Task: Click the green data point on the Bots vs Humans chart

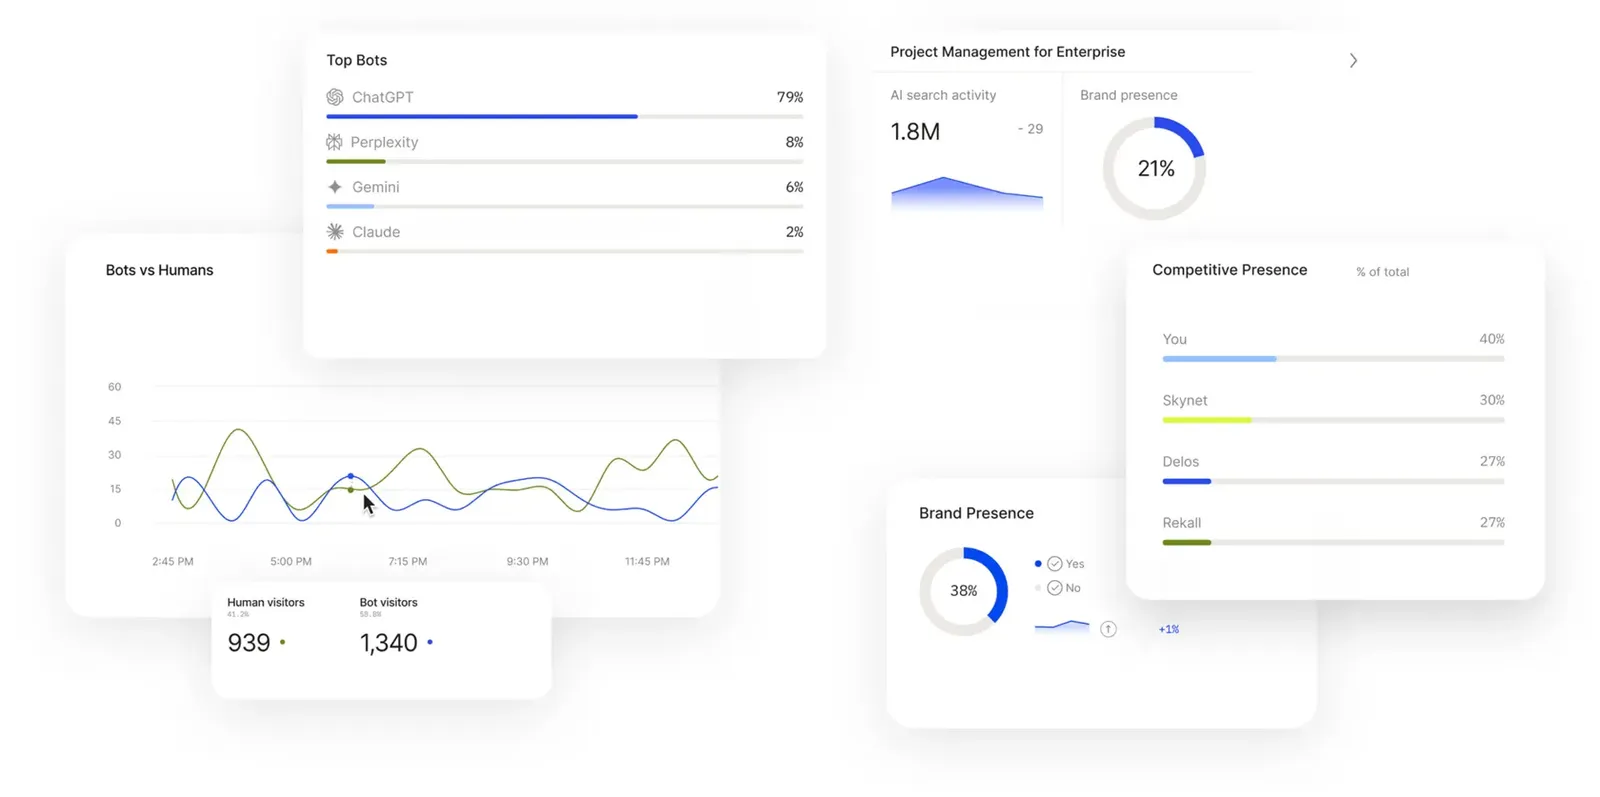Action: [350, 490]
